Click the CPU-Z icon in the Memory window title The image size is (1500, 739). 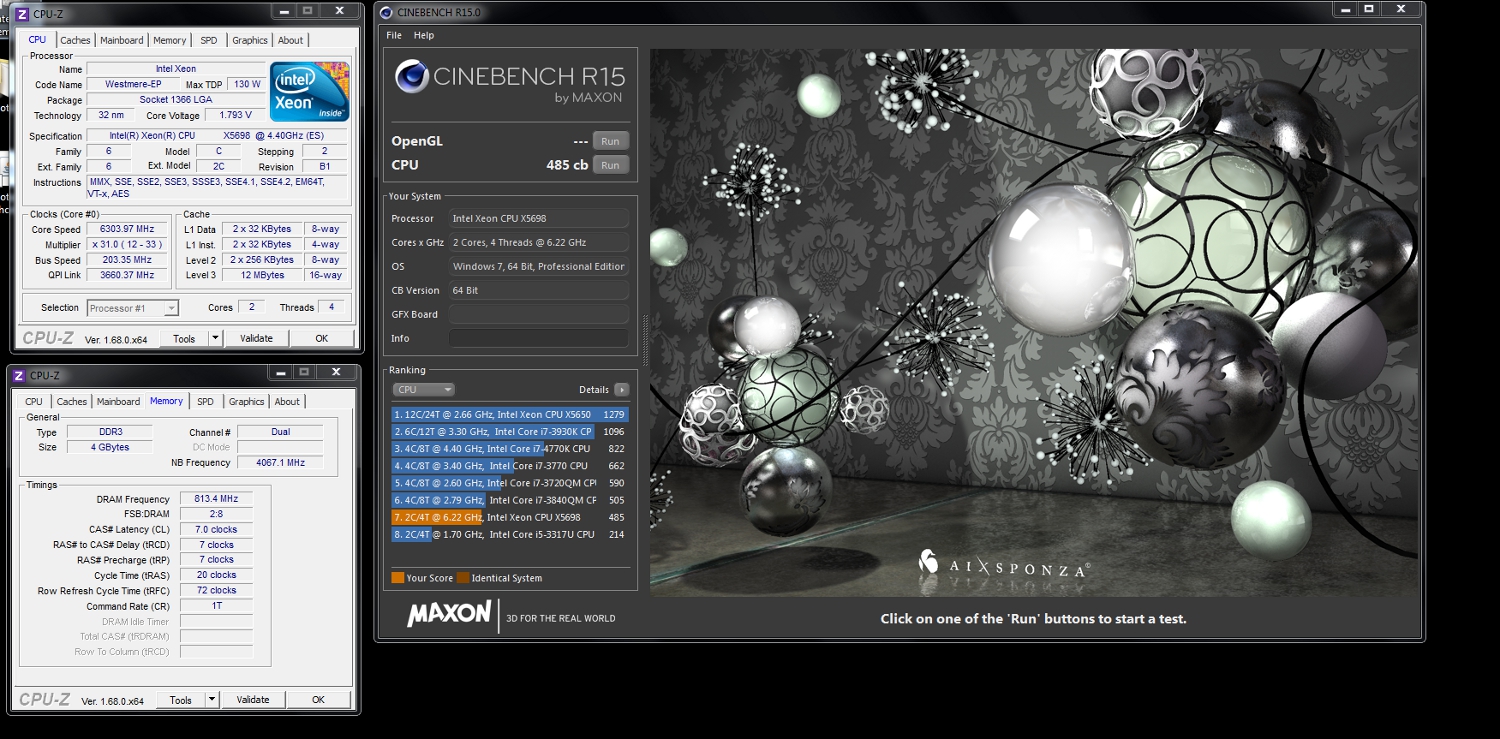coord(19,376)
